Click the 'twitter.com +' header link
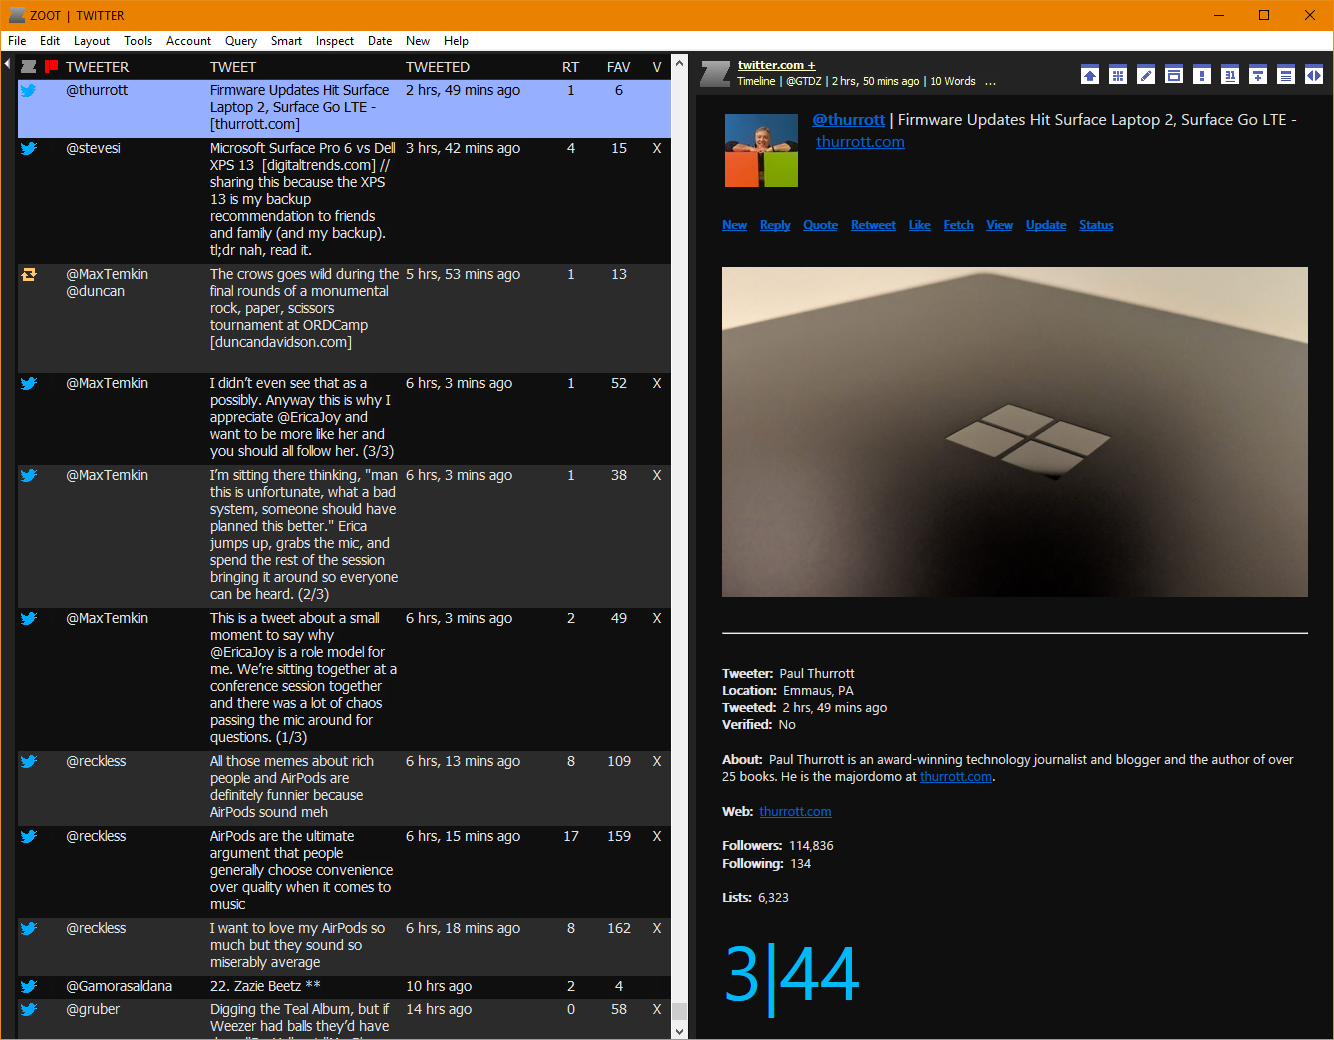1334x1040 pixels. point(776,65)
